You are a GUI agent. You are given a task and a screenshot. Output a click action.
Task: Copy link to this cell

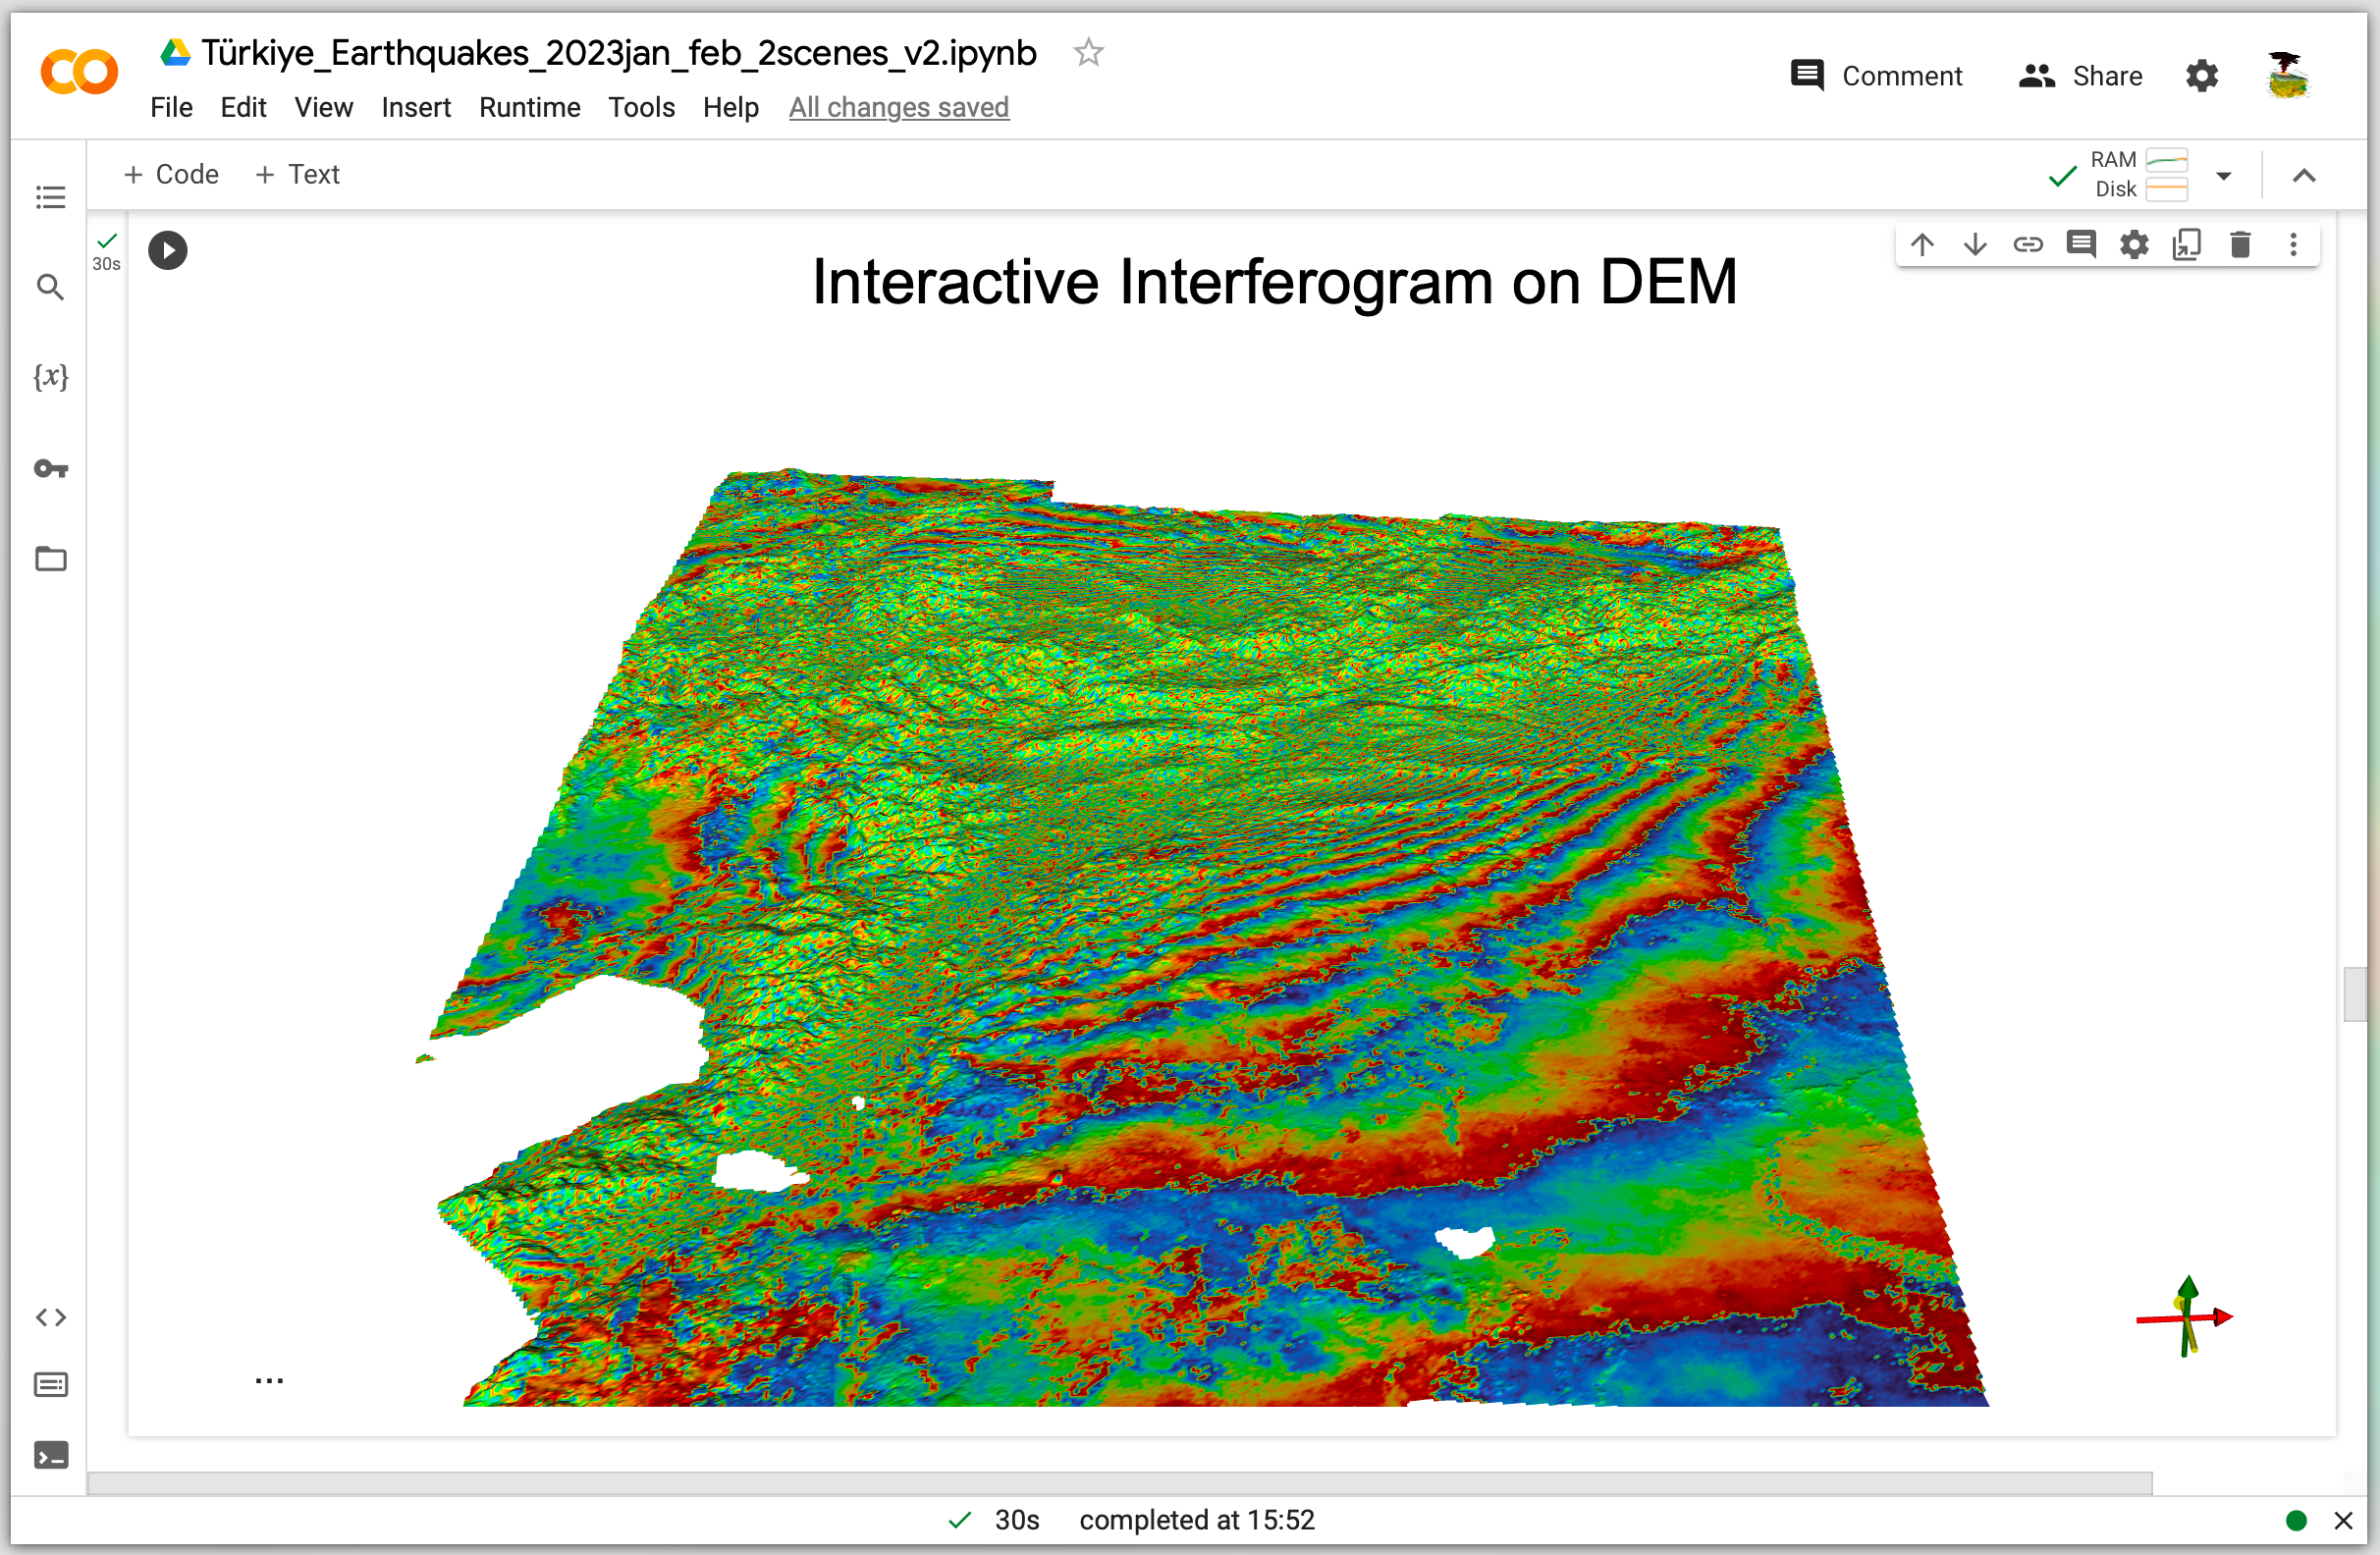pos(2028,245)
